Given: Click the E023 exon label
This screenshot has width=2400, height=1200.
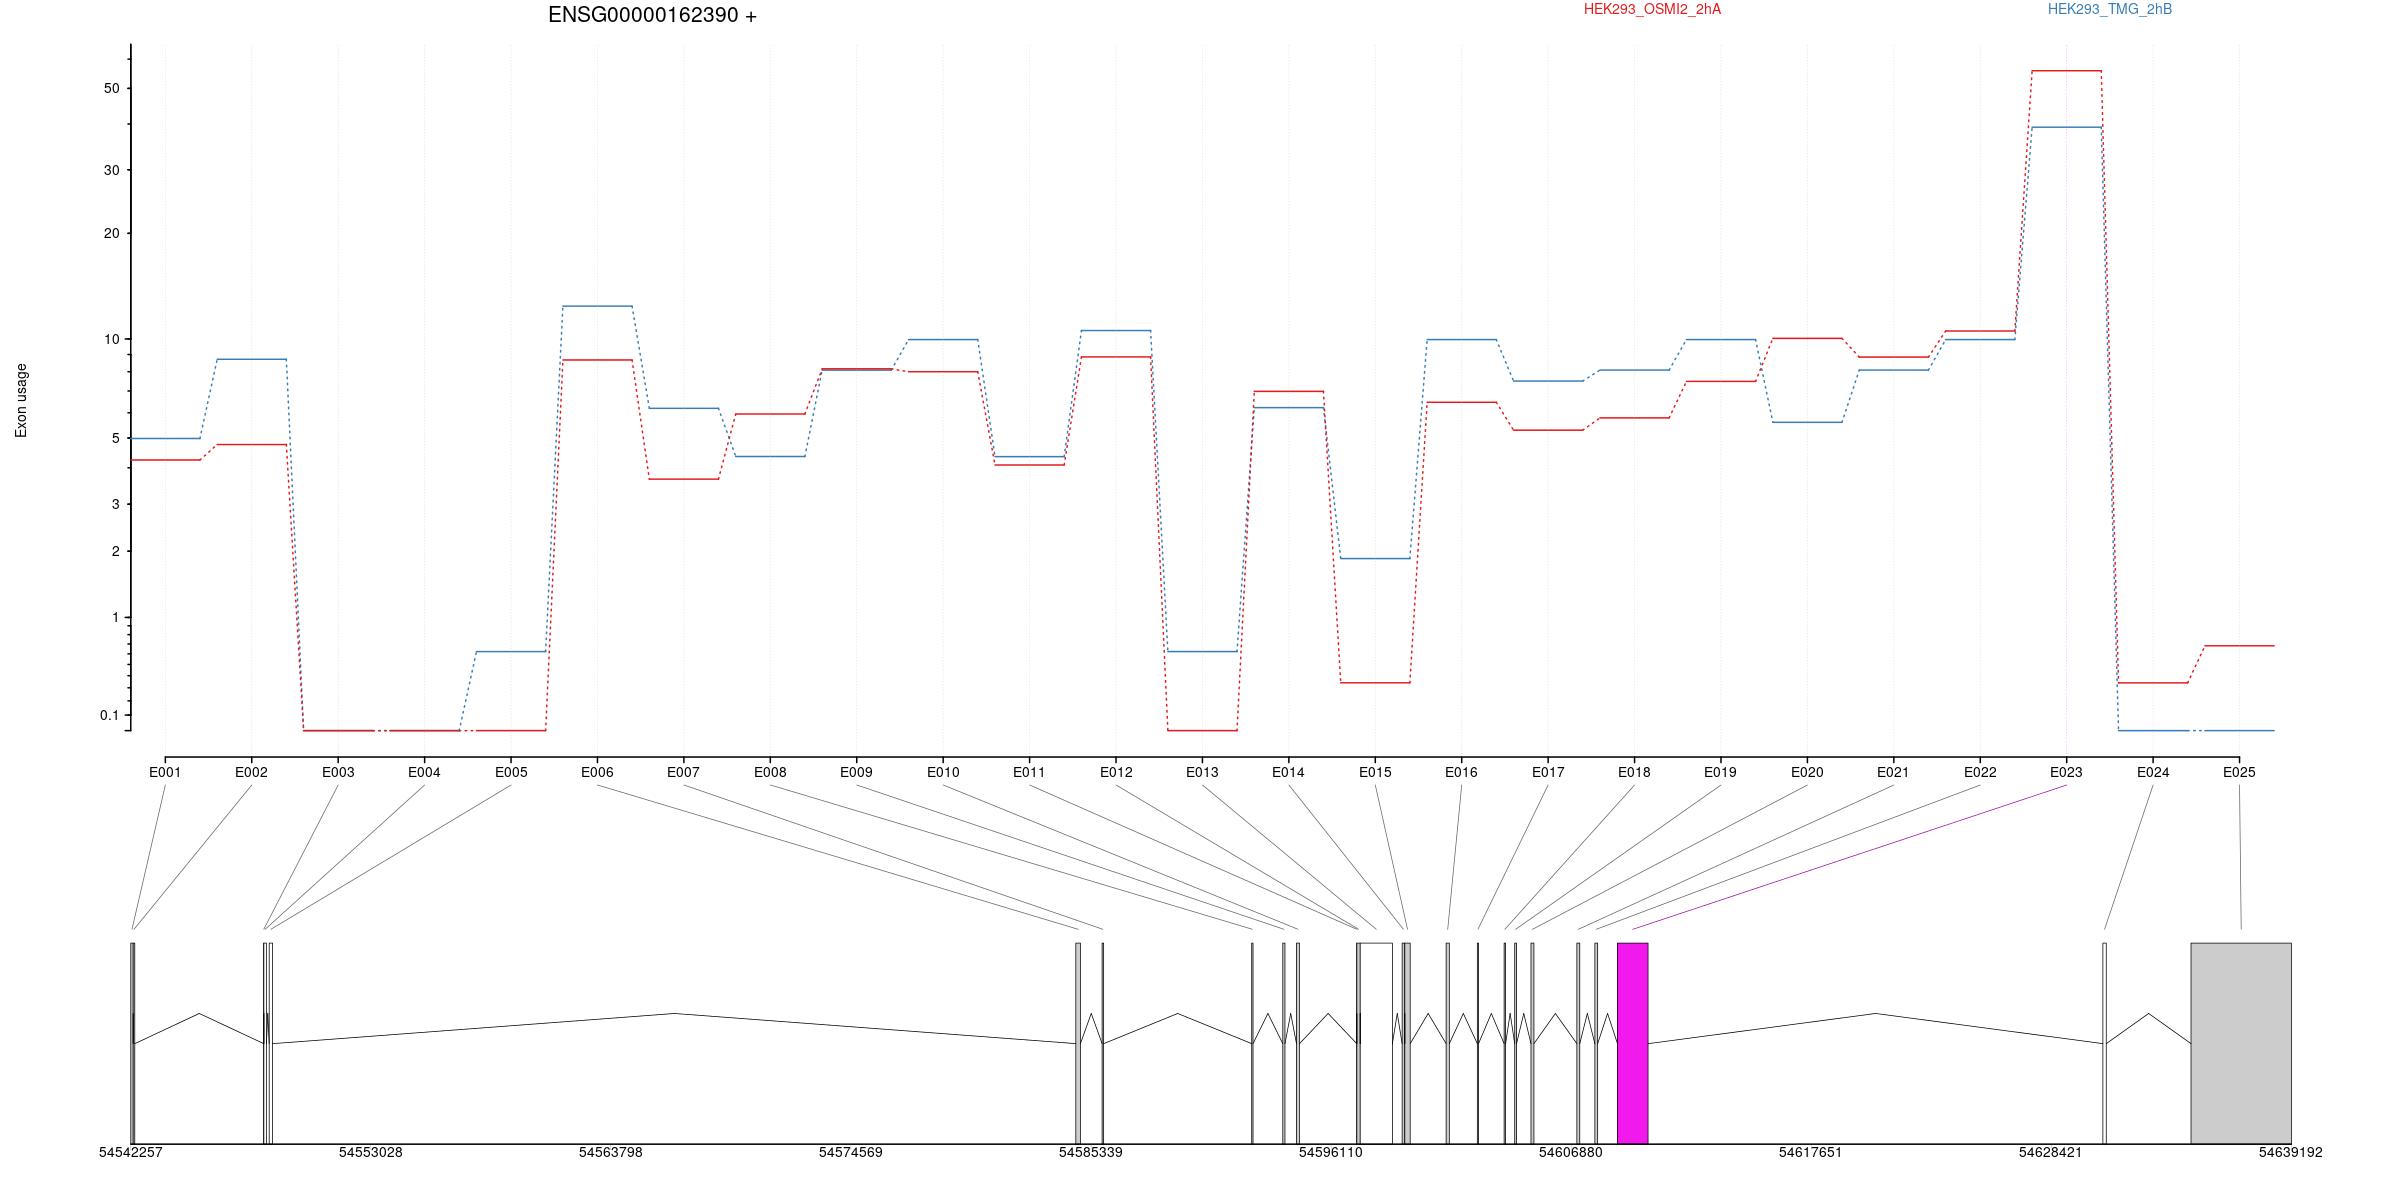Looking at the screenshot, I should (x=2066, y=772).
